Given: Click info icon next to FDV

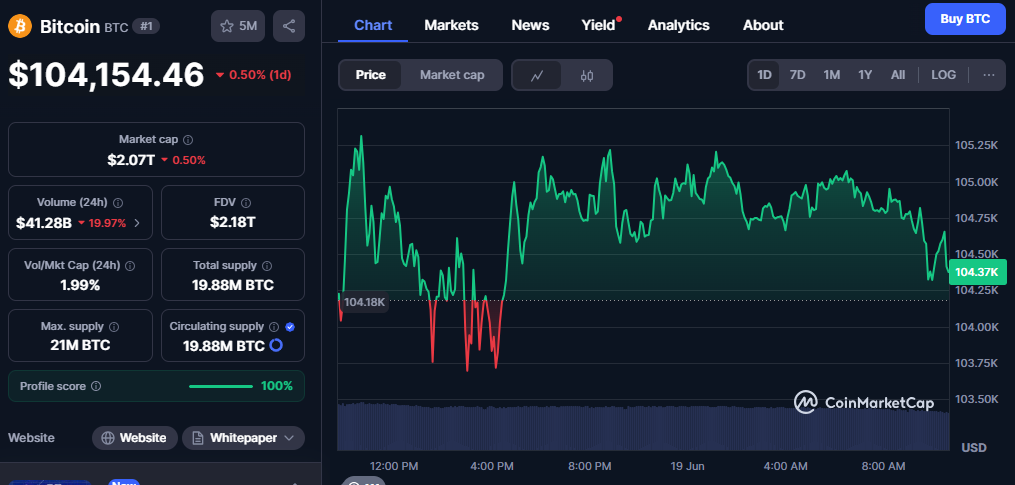Looking at the screenshot, I should 246,203.
